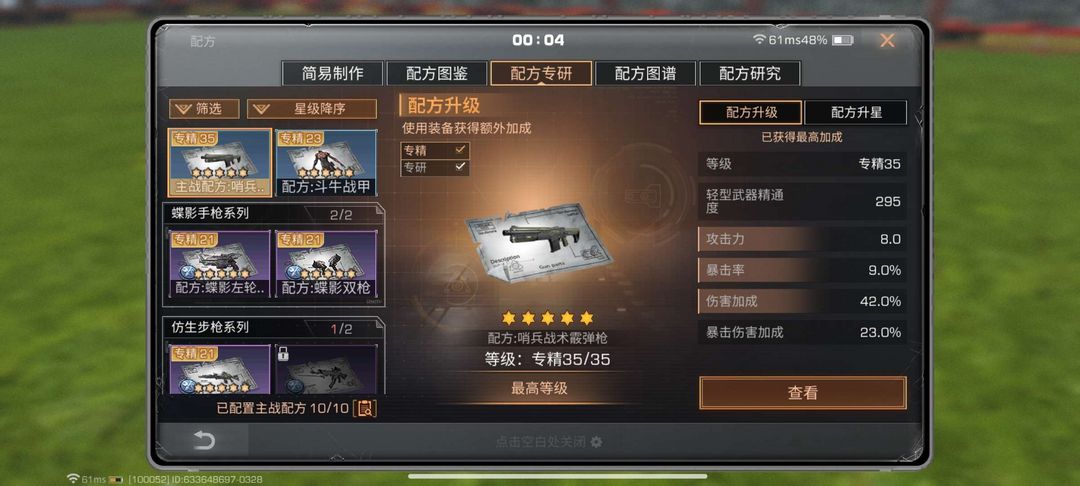Tap the battery status icon
Image resolution: width=1080 pixels, height=486 pixels.
coord(842,41)
